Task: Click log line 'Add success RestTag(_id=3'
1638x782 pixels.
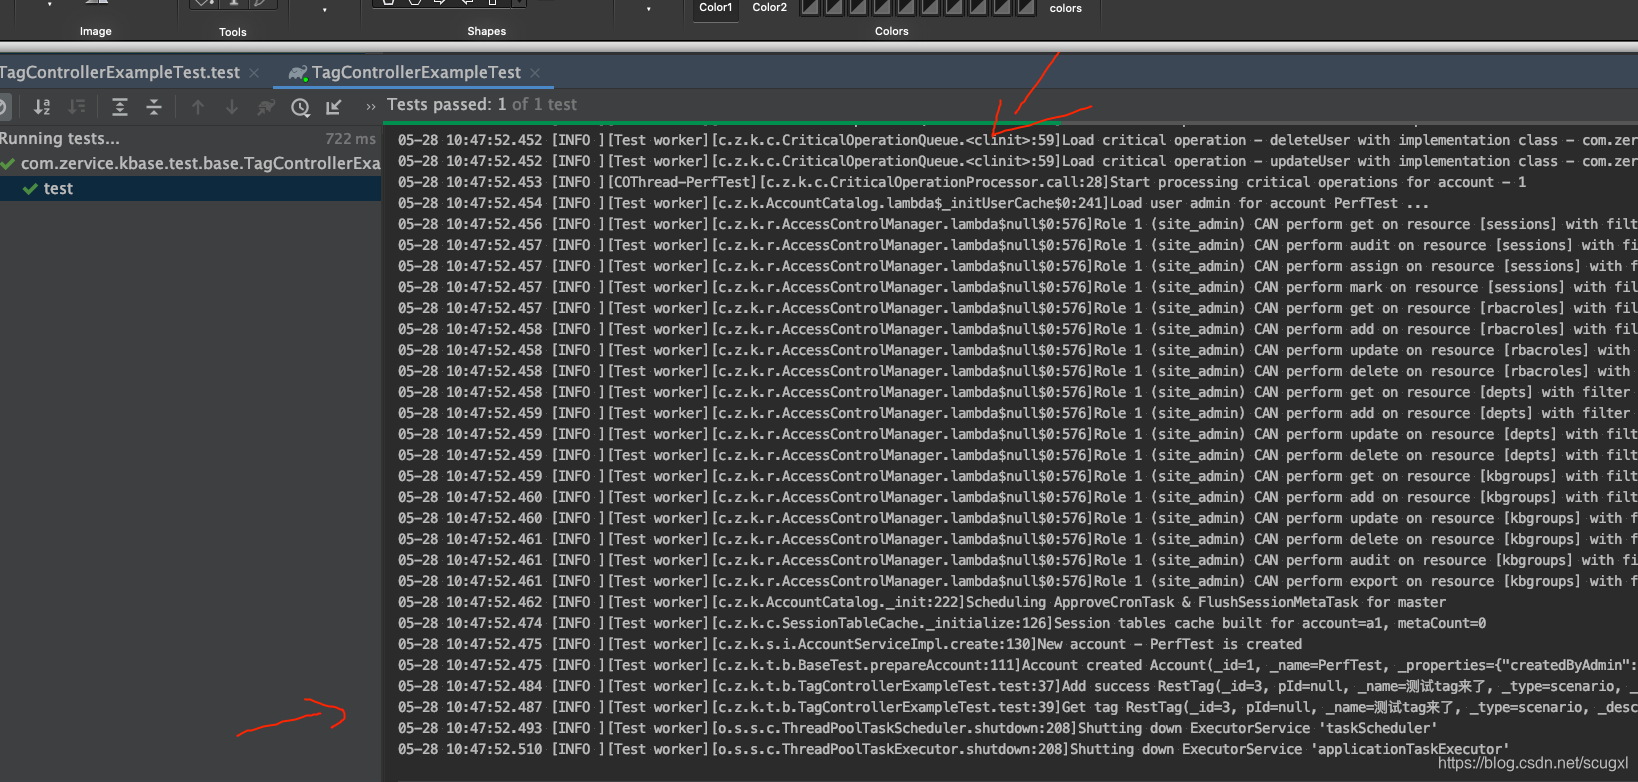Action: (x=1017, y=686)
